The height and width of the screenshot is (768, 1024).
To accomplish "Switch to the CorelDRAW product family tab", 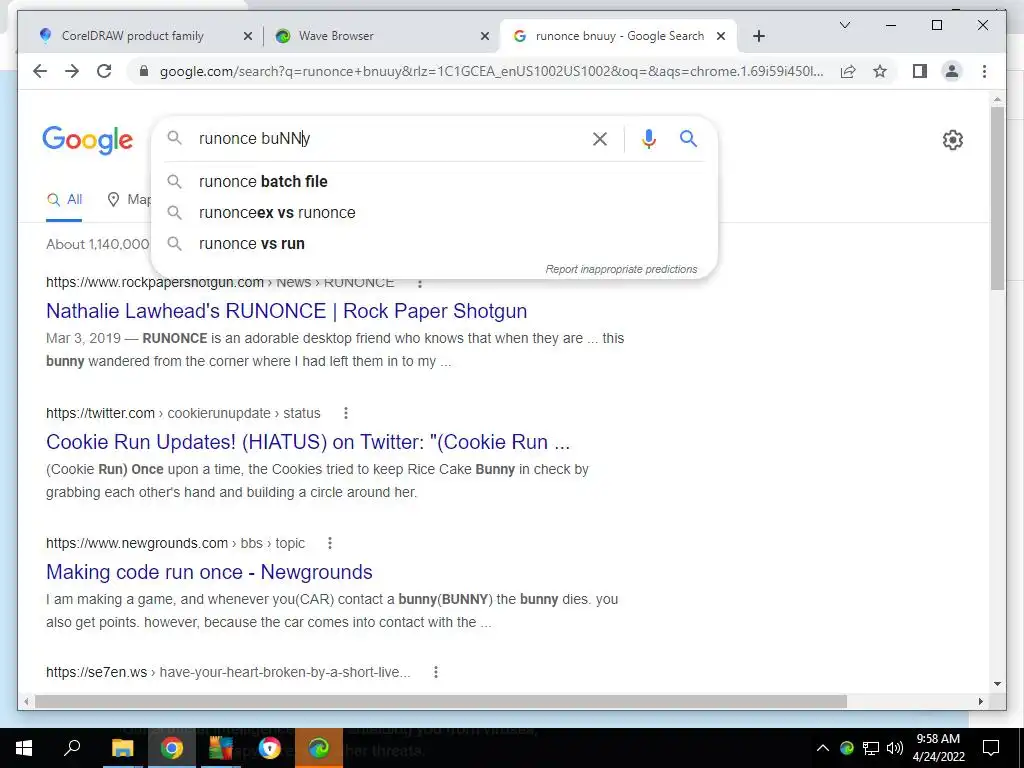I will point(133,36).
